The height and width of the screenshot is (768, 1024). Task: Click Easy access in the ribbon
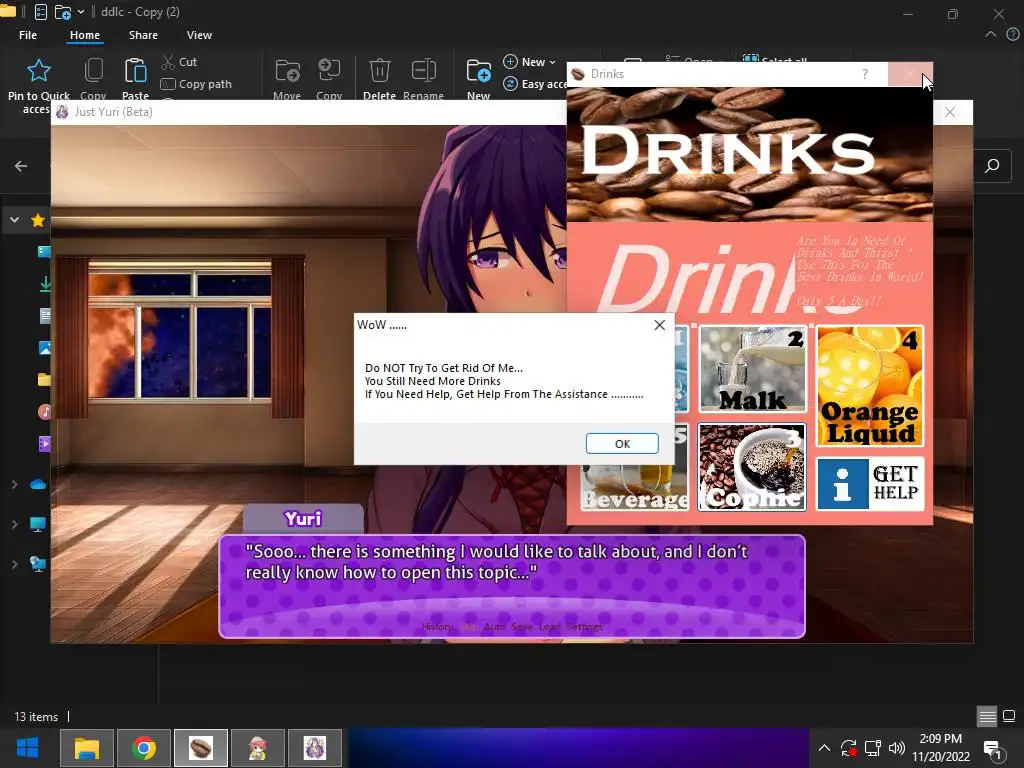coord(535,84)
